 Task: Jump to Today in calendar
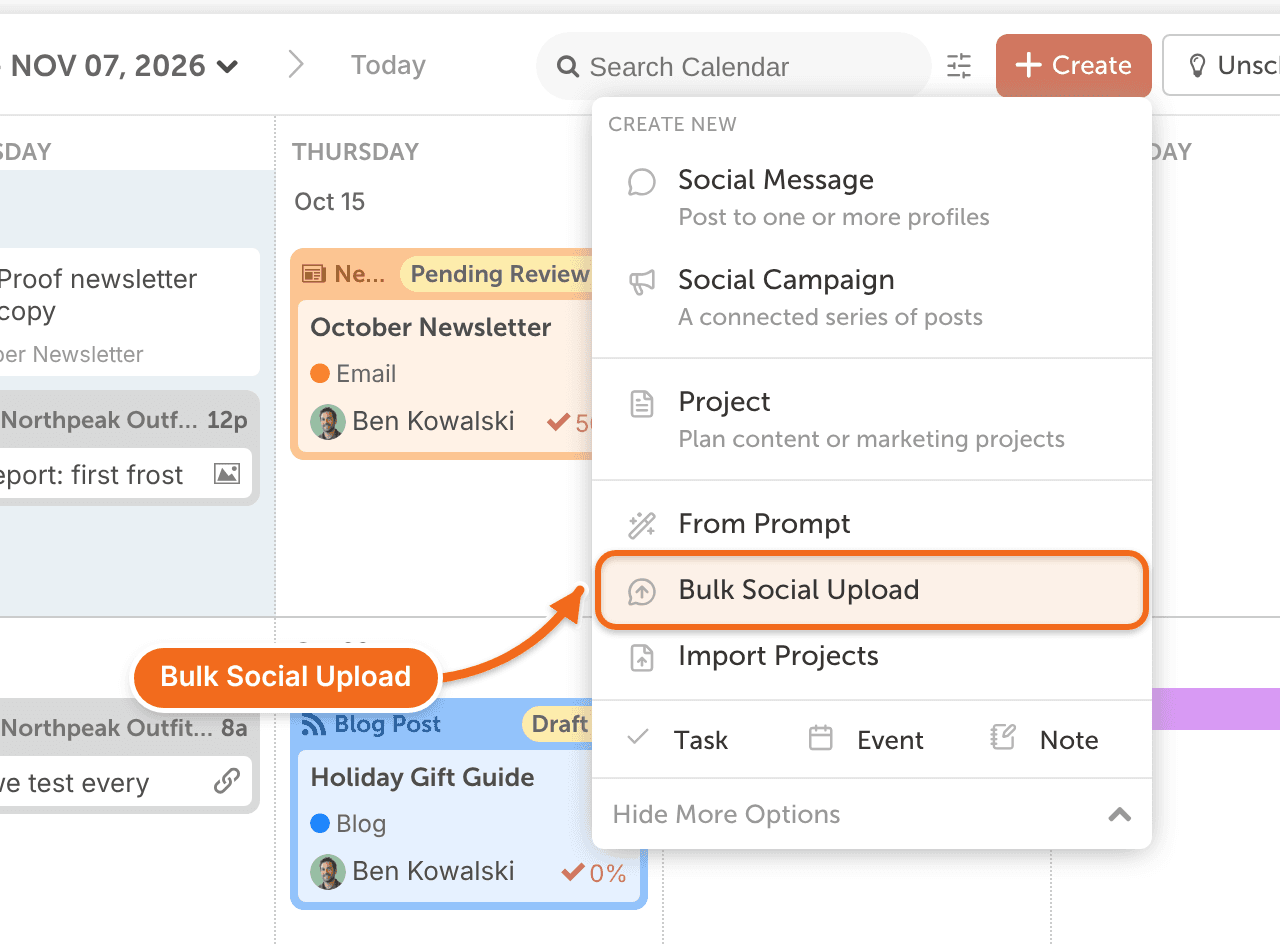coord(388,65)
